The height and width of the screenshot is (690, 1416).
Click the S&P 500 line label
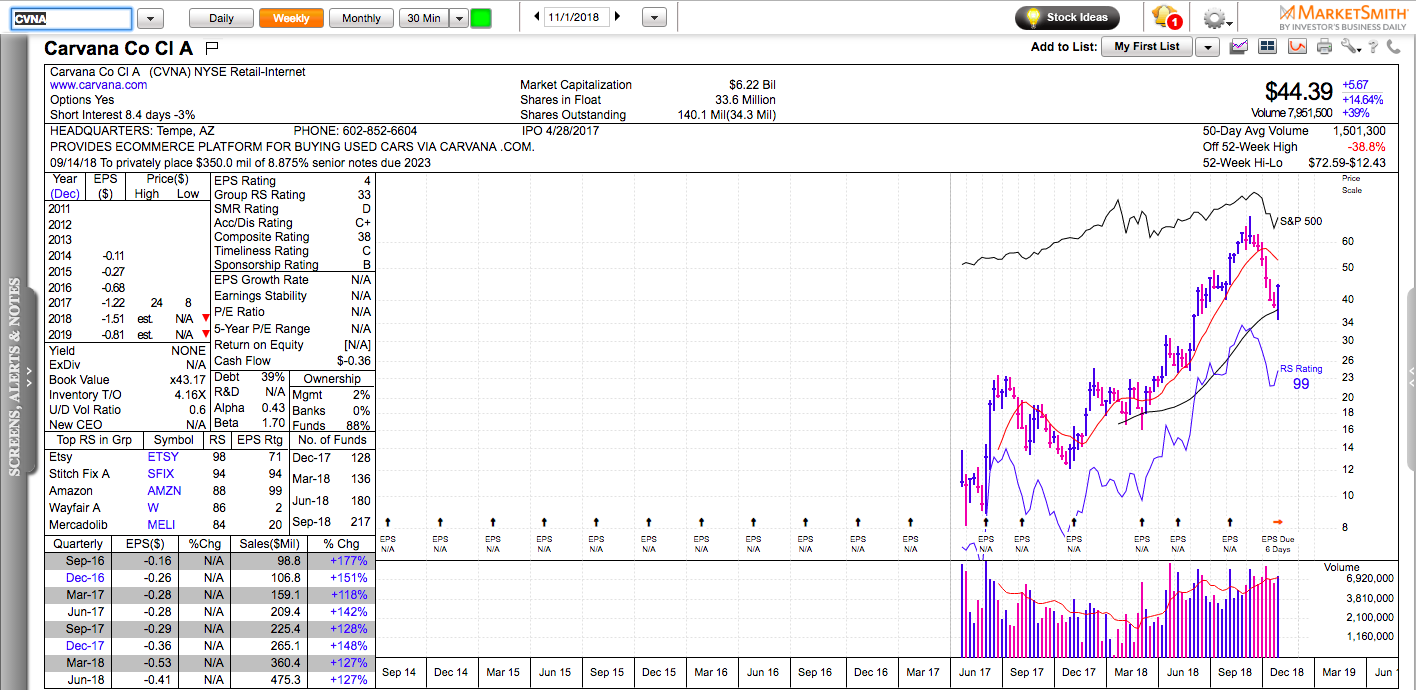(x=1301, y=221)
